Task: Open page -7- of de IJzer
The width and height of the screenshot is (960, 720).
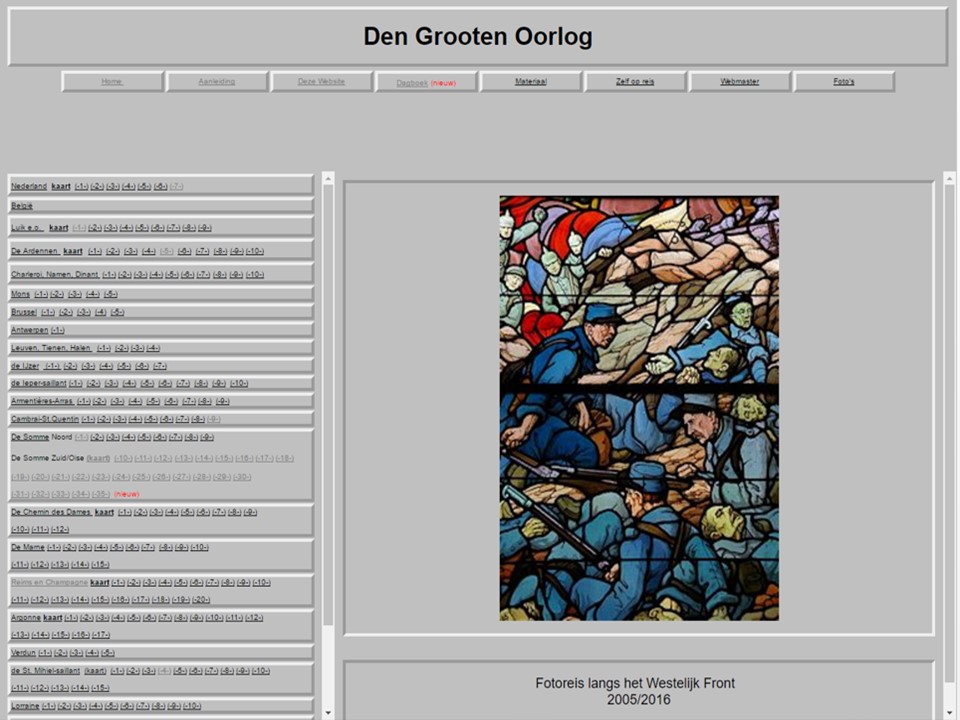Action: point(160,366)
